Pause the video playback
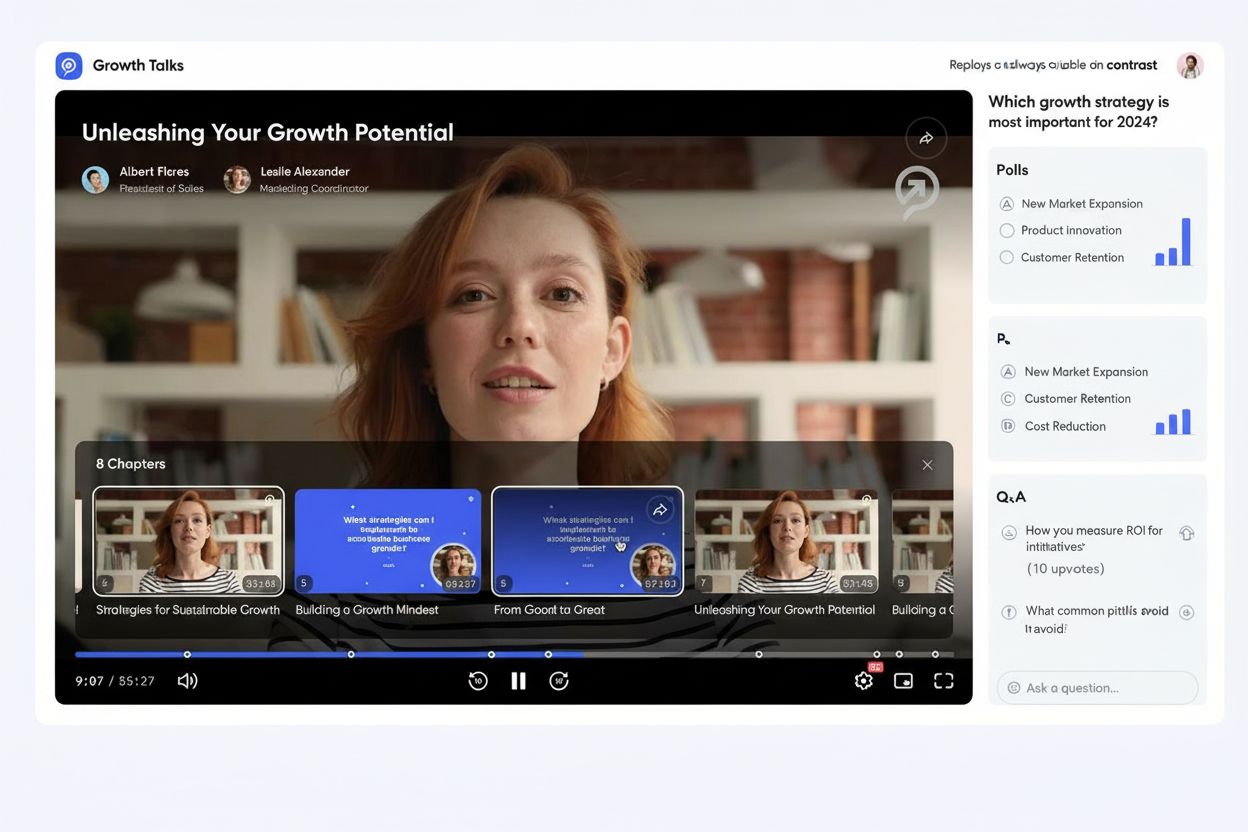Screen dimensions: 1248x832 518,681
